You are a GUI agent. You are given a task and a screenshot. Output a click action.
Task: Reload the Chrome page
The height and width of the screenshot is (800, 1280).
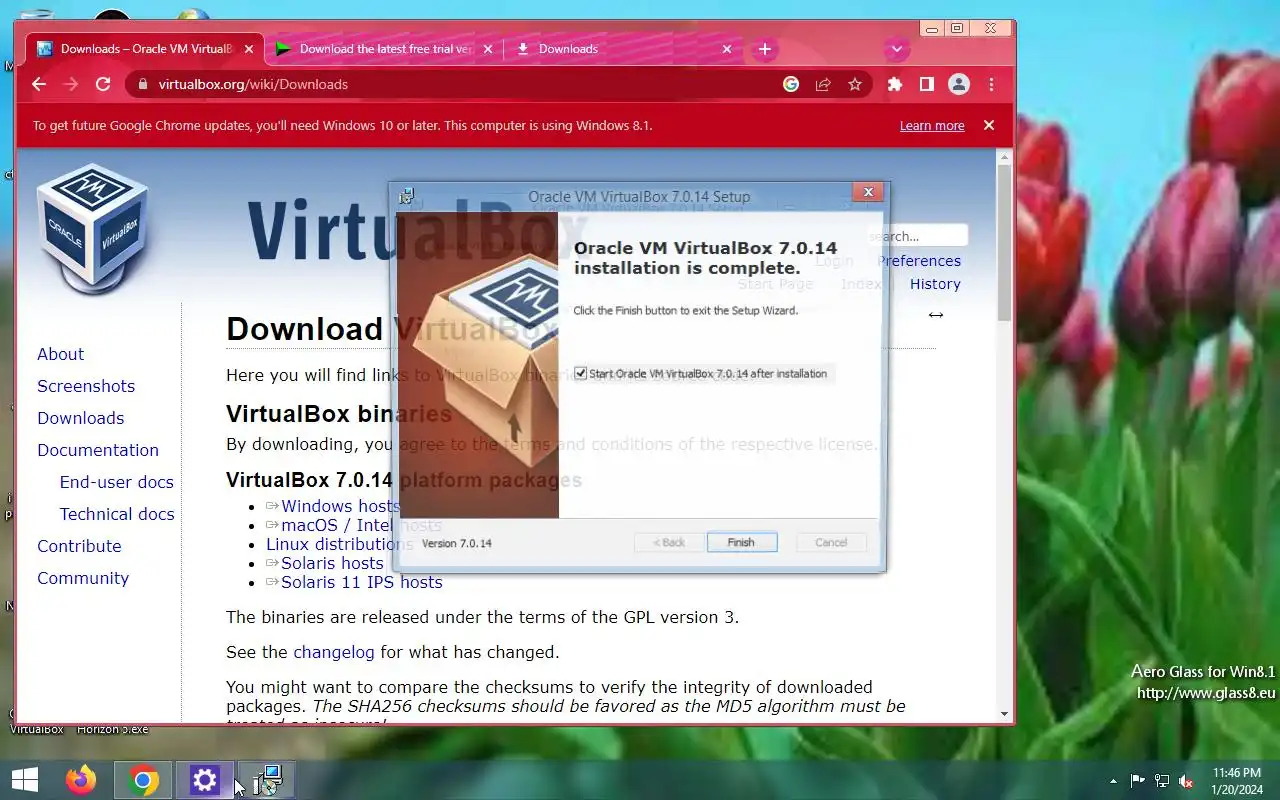click(103, 84)
